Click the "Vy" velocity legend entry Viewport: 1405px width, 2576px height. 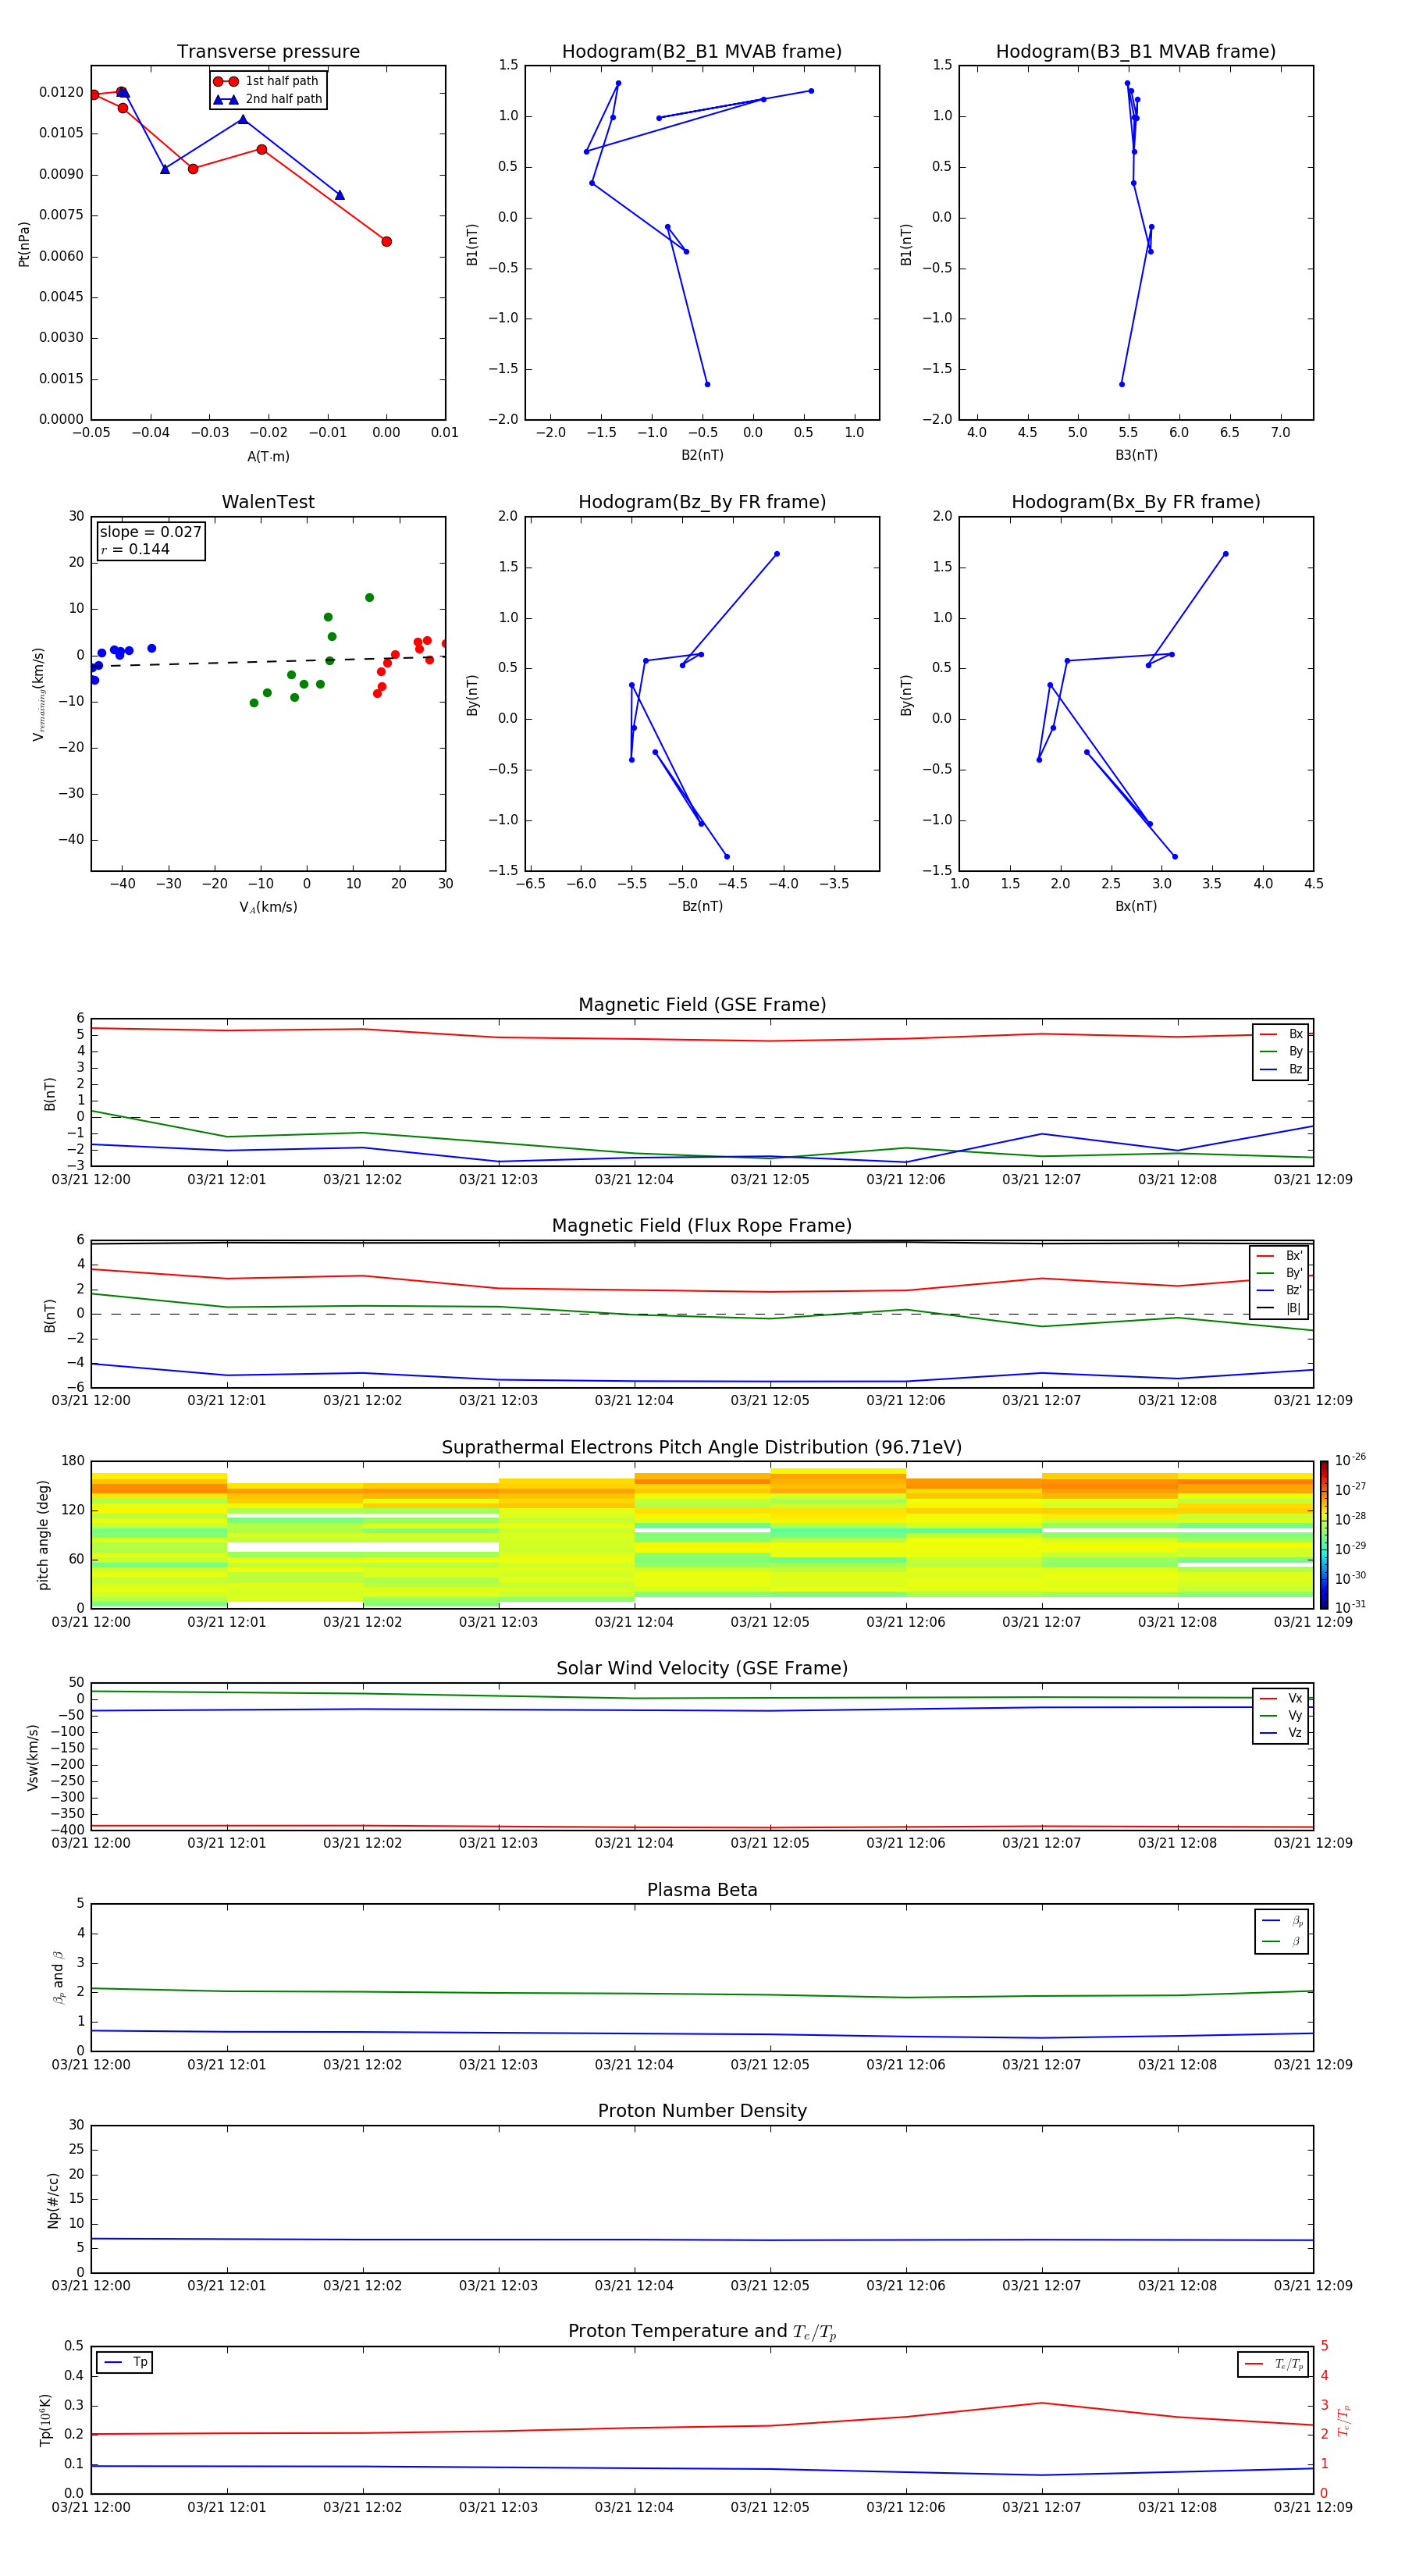[1282, 1715]
